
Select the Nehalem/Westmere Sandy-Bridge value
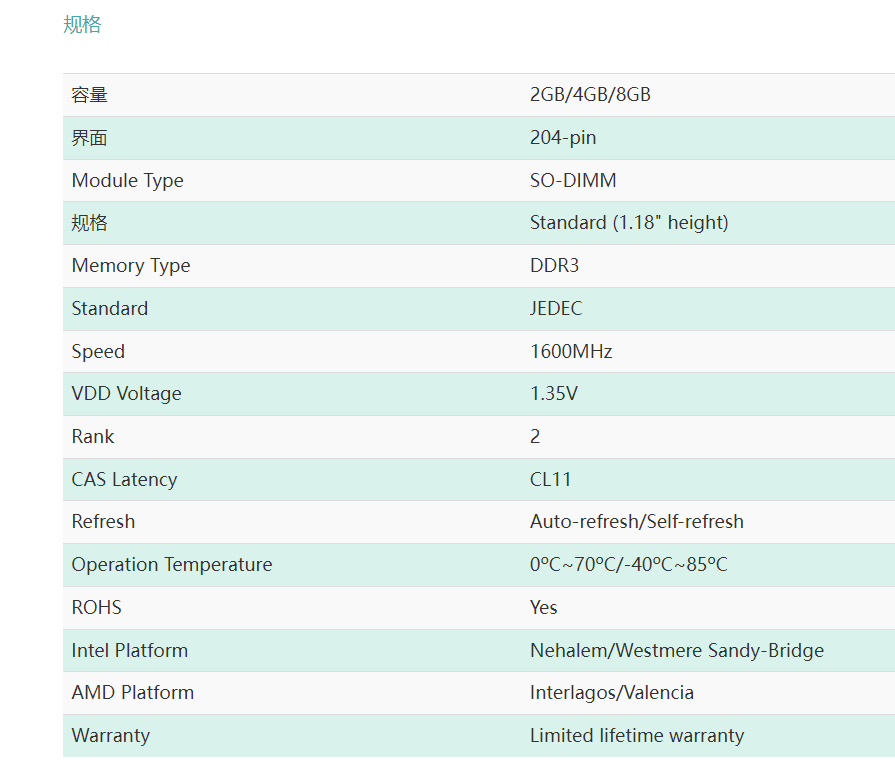pos(677,650)
